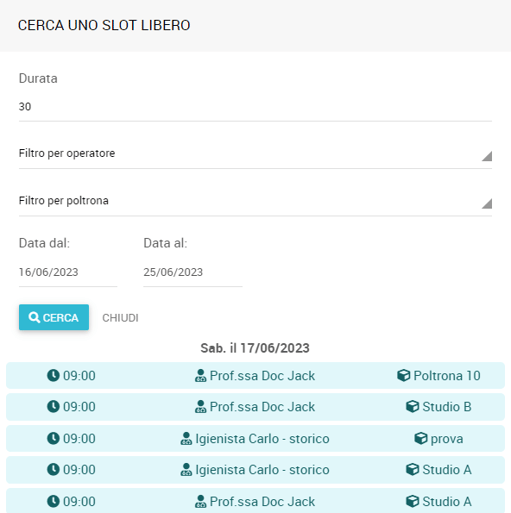Click the magnifier icon inside the CERCA button

click(34, 317)
